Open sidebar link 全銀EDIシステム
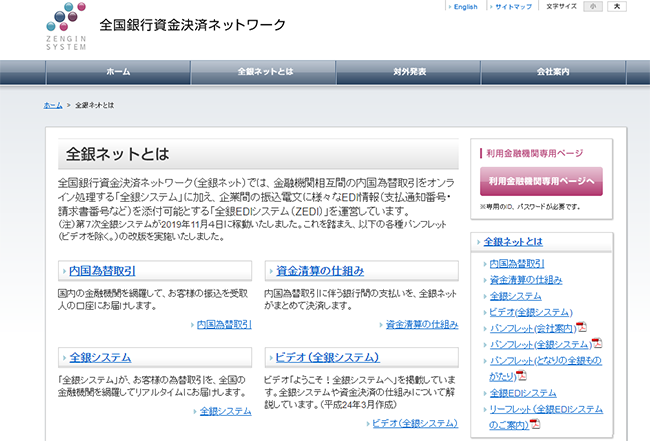Viewport: 650px width, 441px height. (523, 393)
